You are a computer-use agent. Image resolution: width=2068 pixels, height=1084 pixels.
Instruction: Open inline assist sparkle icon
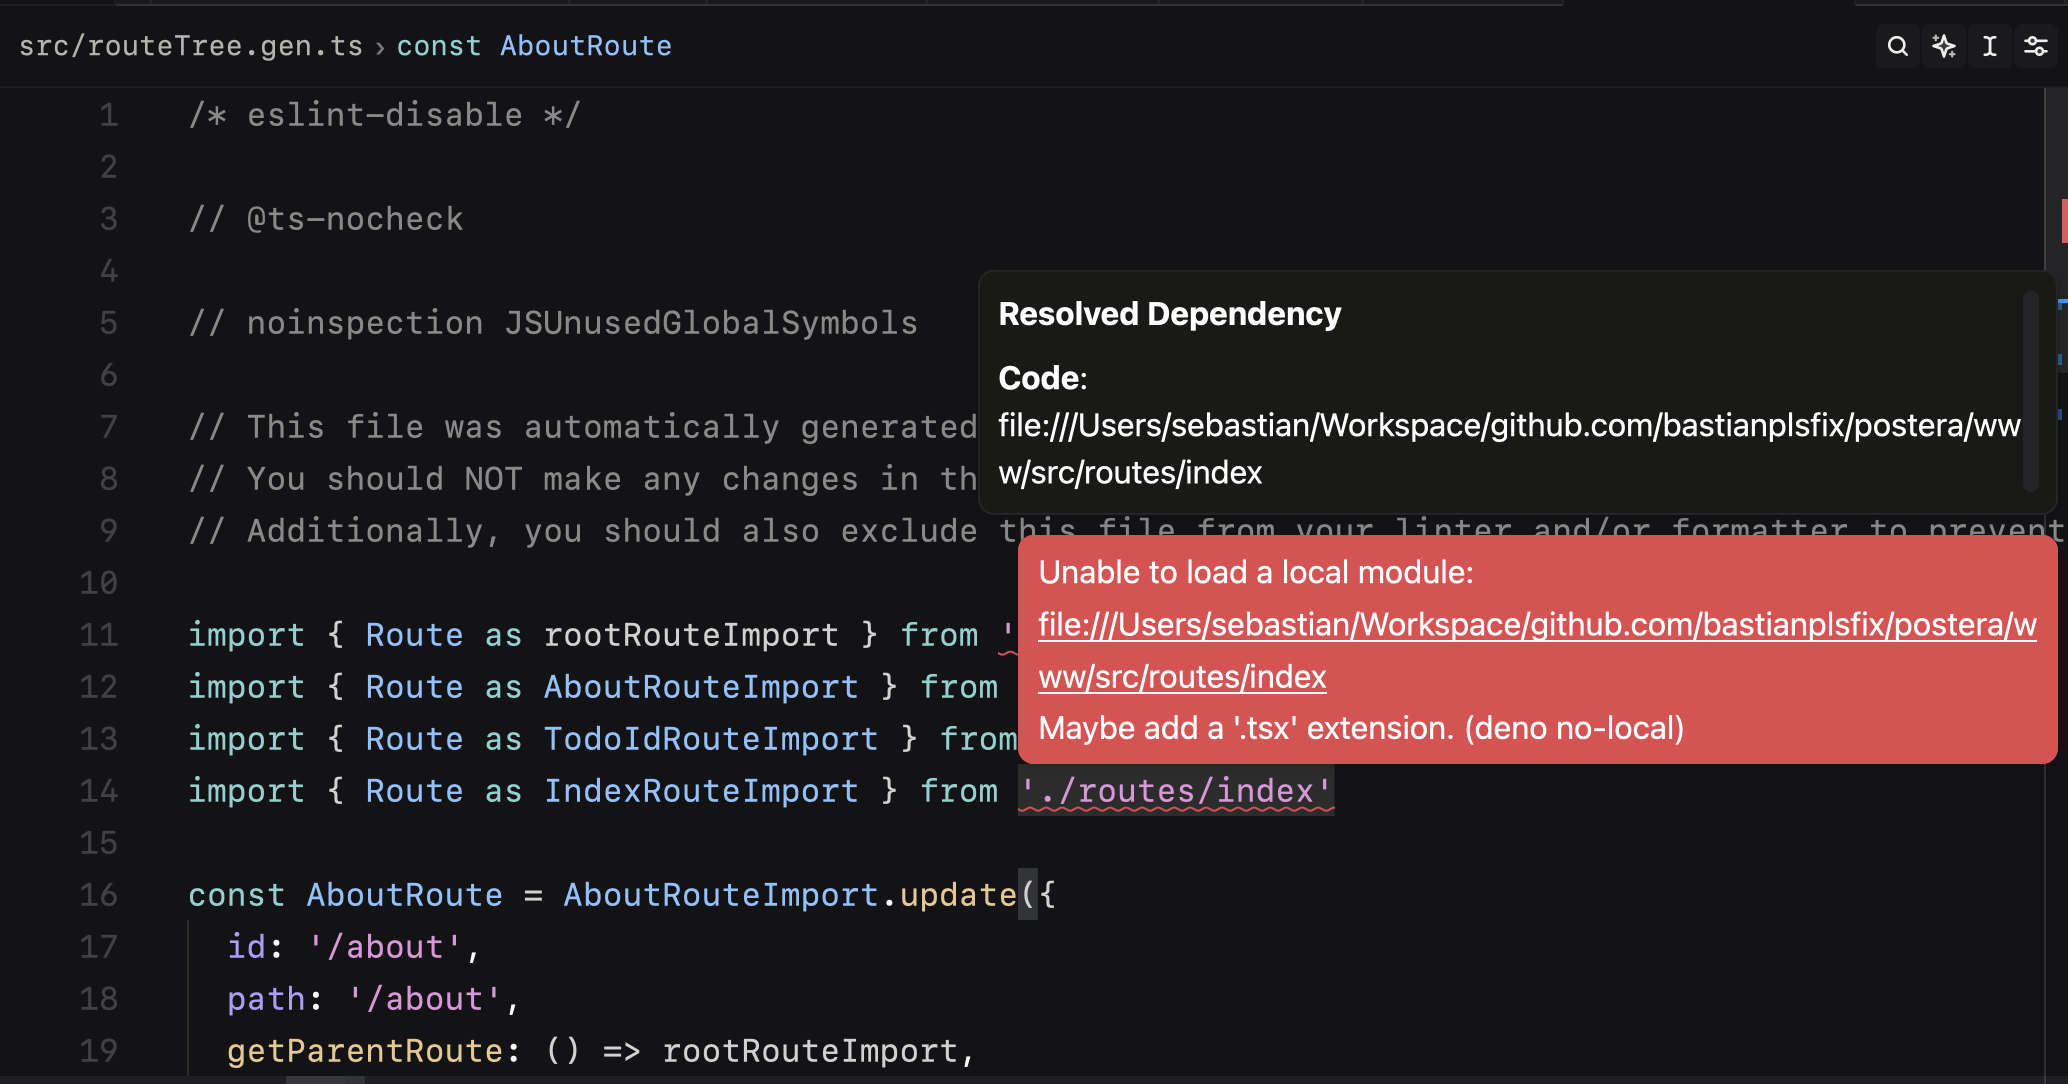coord(1944,46)
